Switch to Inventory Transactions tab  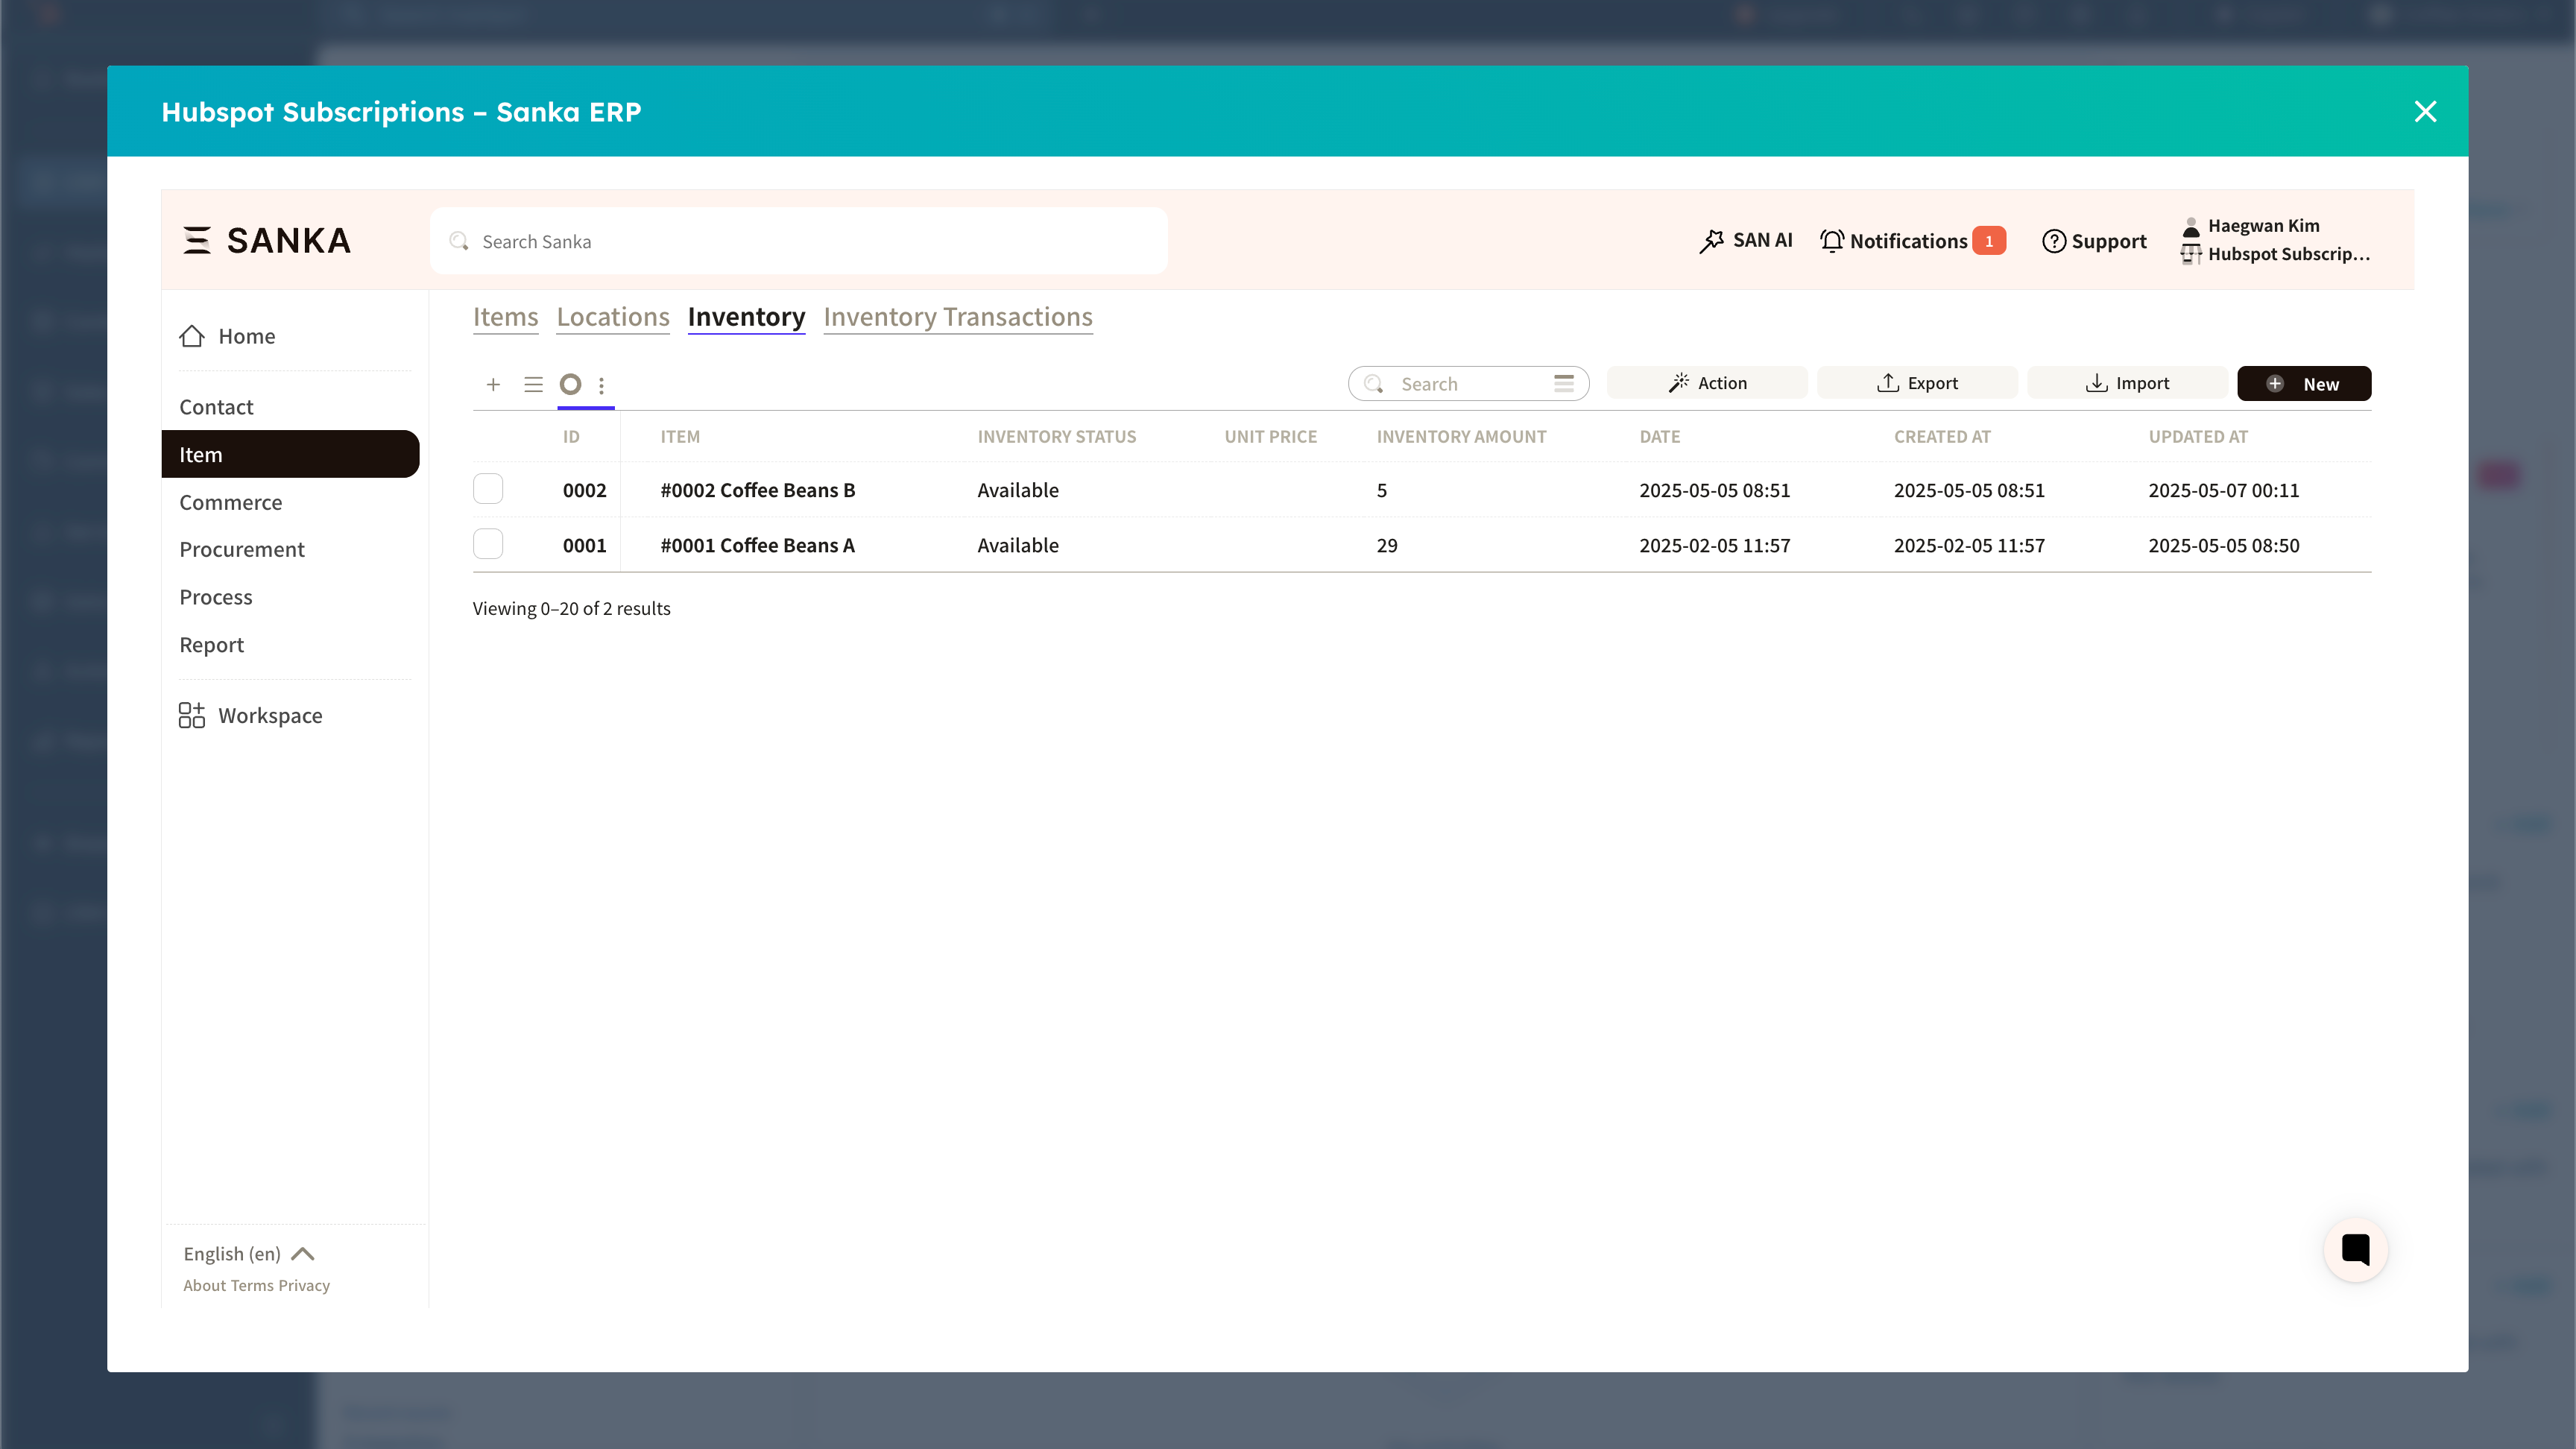click(957, 317)
